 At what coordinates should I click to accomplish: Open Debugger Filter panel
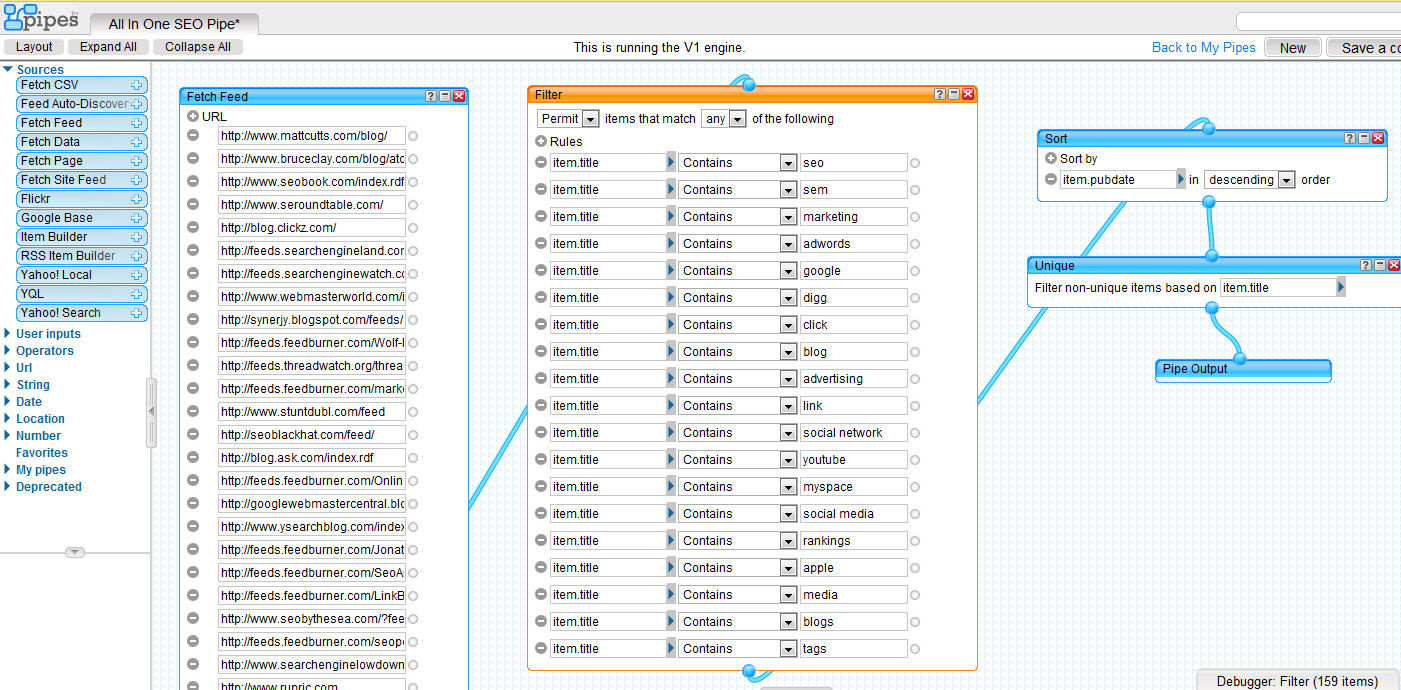pyautogui.click(x=1297, y=681)
